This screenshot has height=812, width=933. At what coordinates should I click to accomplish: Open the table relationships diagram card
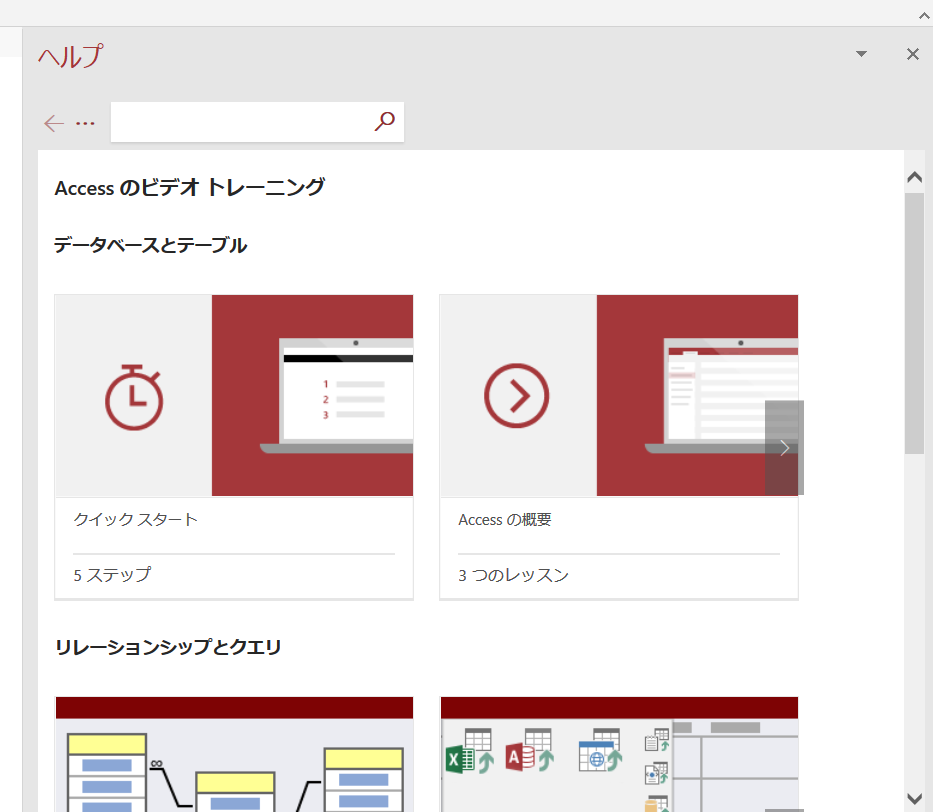(234, 754)
